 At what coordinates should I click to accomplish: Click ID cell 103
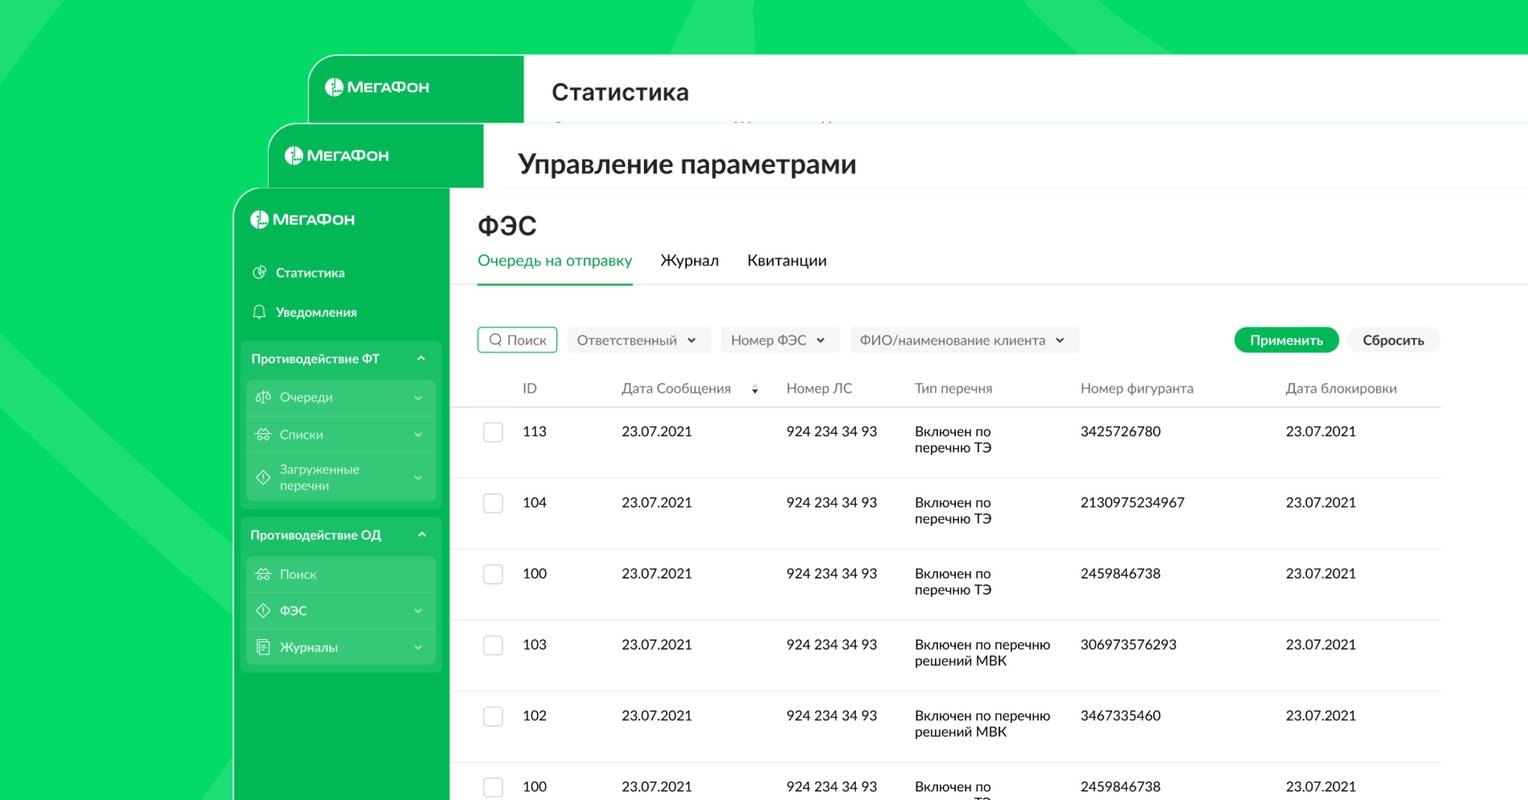[535, 645]
